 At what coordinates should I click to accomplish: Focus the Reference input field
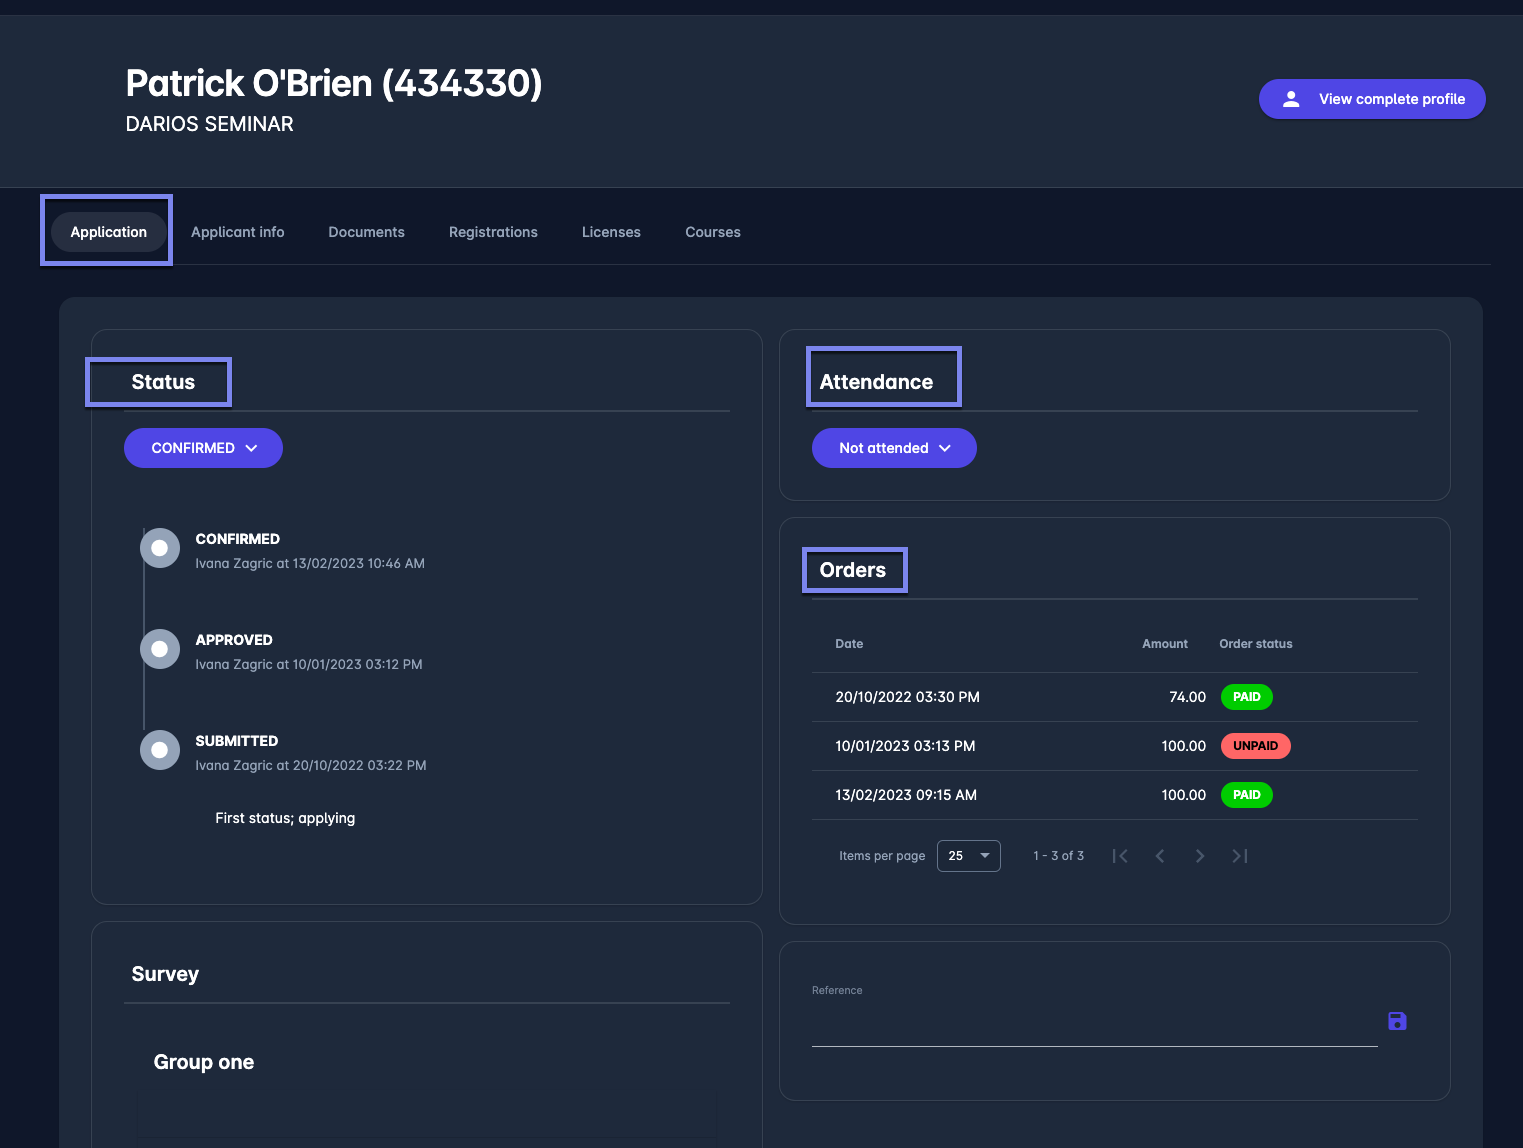(x=1094, y=1024)
